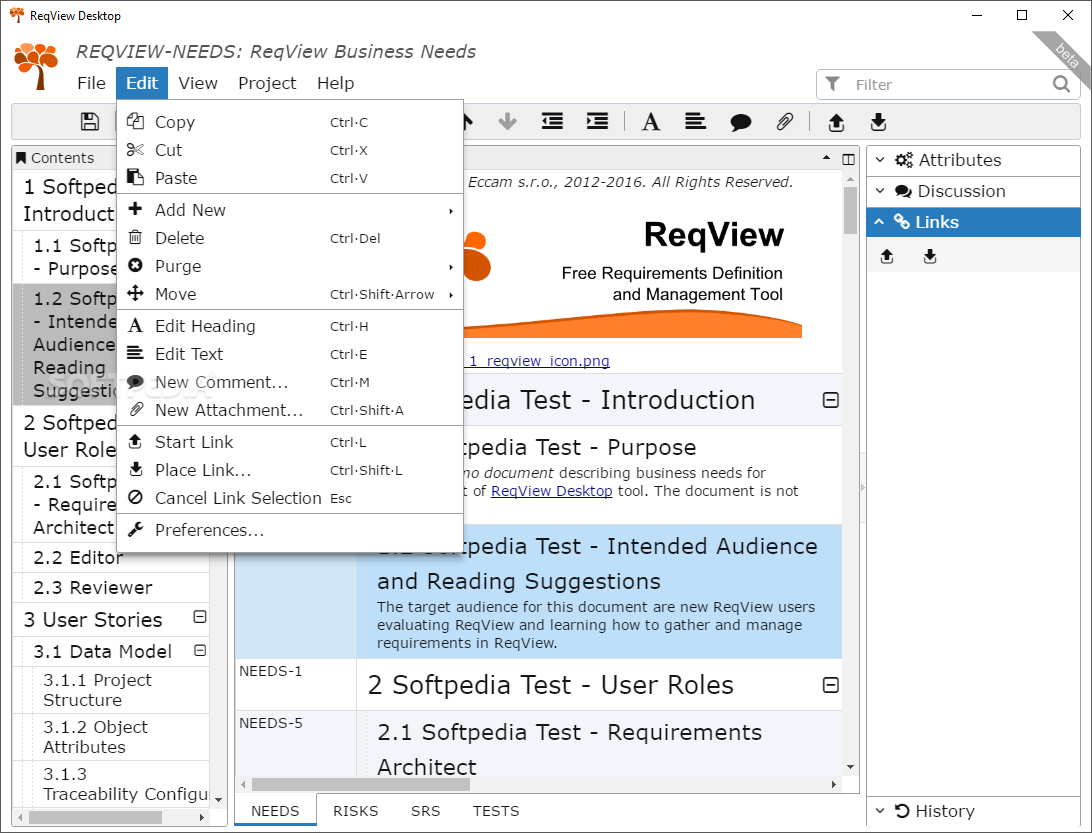Image resolution: width=1092 pixels, height=833 pixels.
Task: Choose Delete in Edit menu
Action: point(290,238)
